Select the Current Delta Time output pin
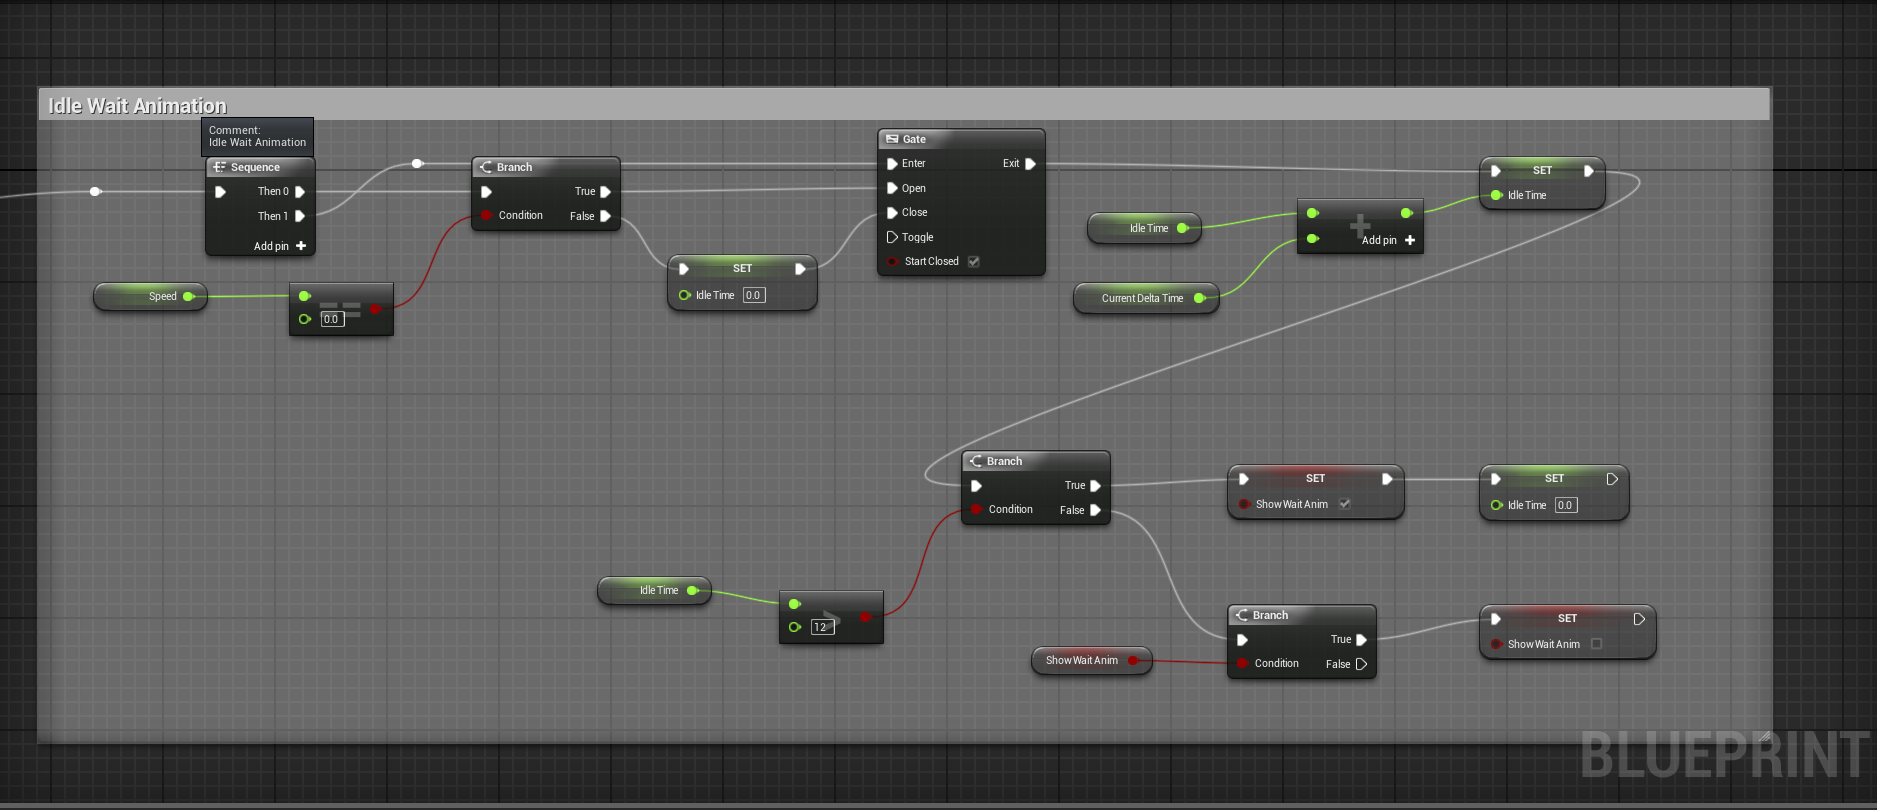The height and width of the screenshot is (810, 1877). (x=1199, y=298)
